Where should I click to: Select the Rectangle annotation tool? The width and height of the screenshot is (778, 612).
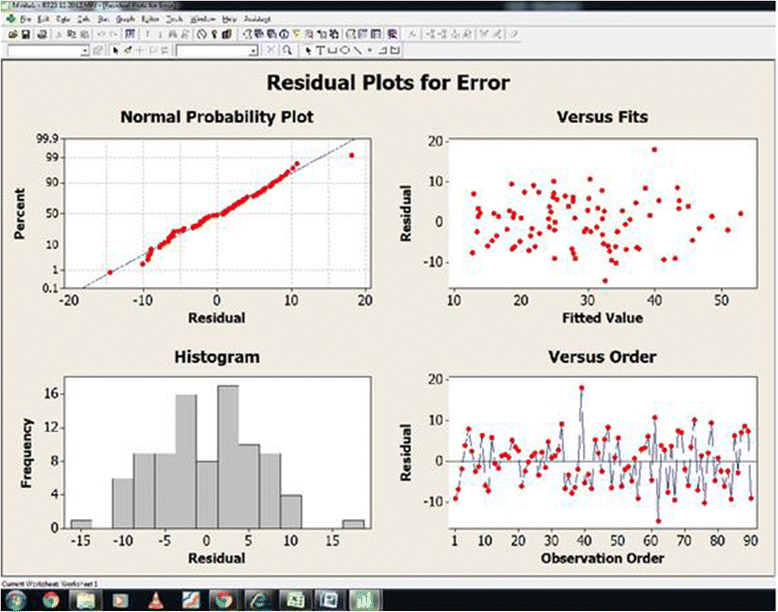[333, 50]
